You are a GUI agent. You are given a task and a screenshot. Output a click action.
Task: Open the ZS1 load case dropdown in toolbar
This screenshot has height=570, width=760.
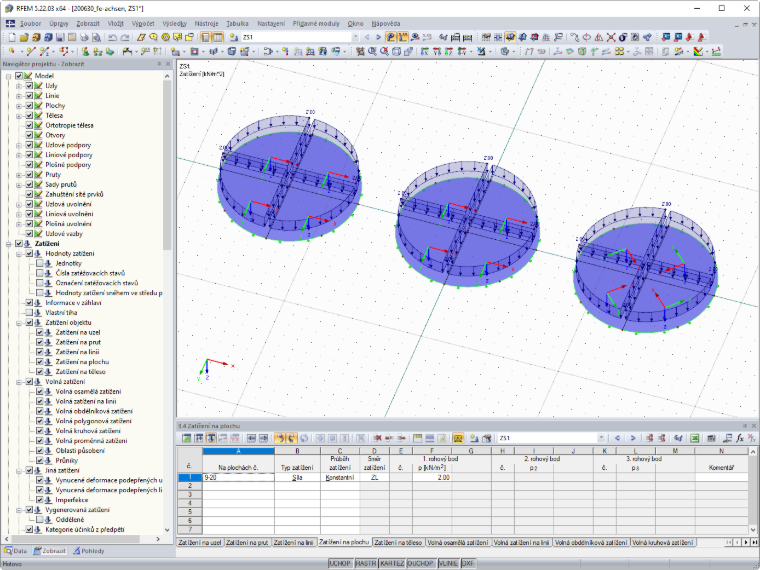[x=355, y=37]
